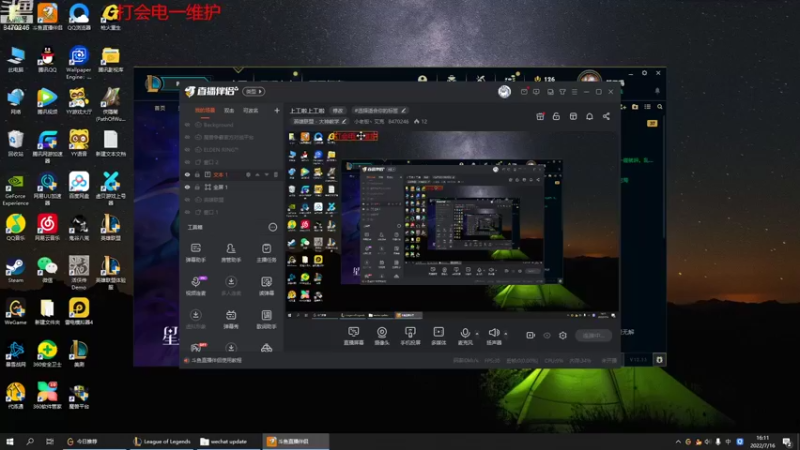Add a 多媒体 media source
800x450 pixels.
pyautogui.click(x=438, y=336)
